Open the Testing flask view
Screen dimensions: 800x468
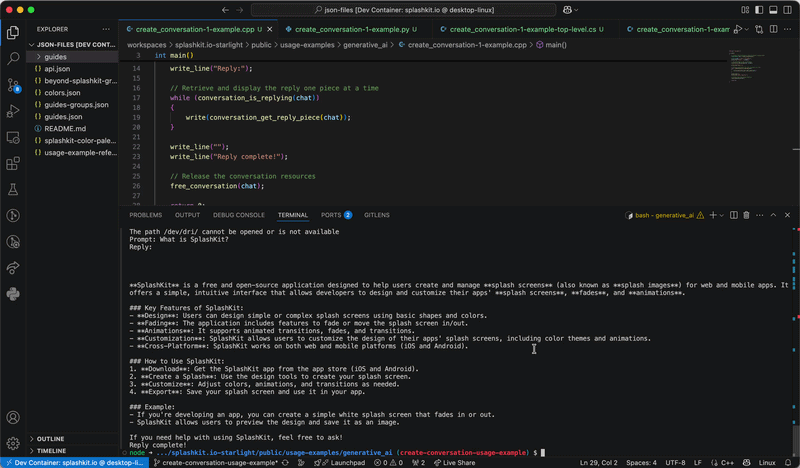(x=13, y=189)
